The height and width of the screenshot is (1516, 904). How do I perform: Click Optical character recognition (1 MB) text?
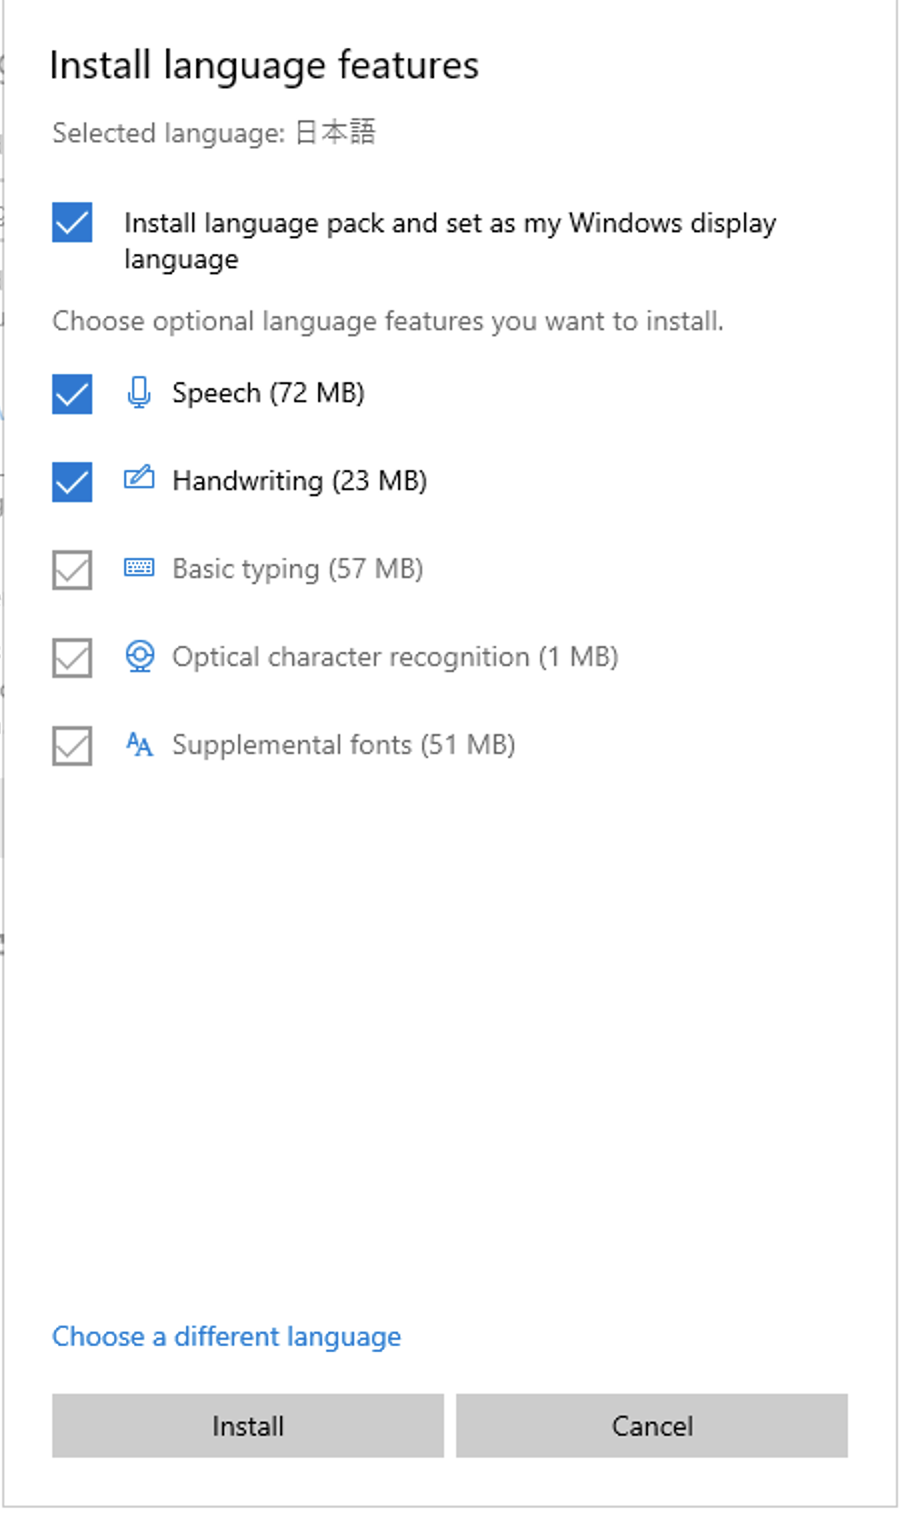395,657
